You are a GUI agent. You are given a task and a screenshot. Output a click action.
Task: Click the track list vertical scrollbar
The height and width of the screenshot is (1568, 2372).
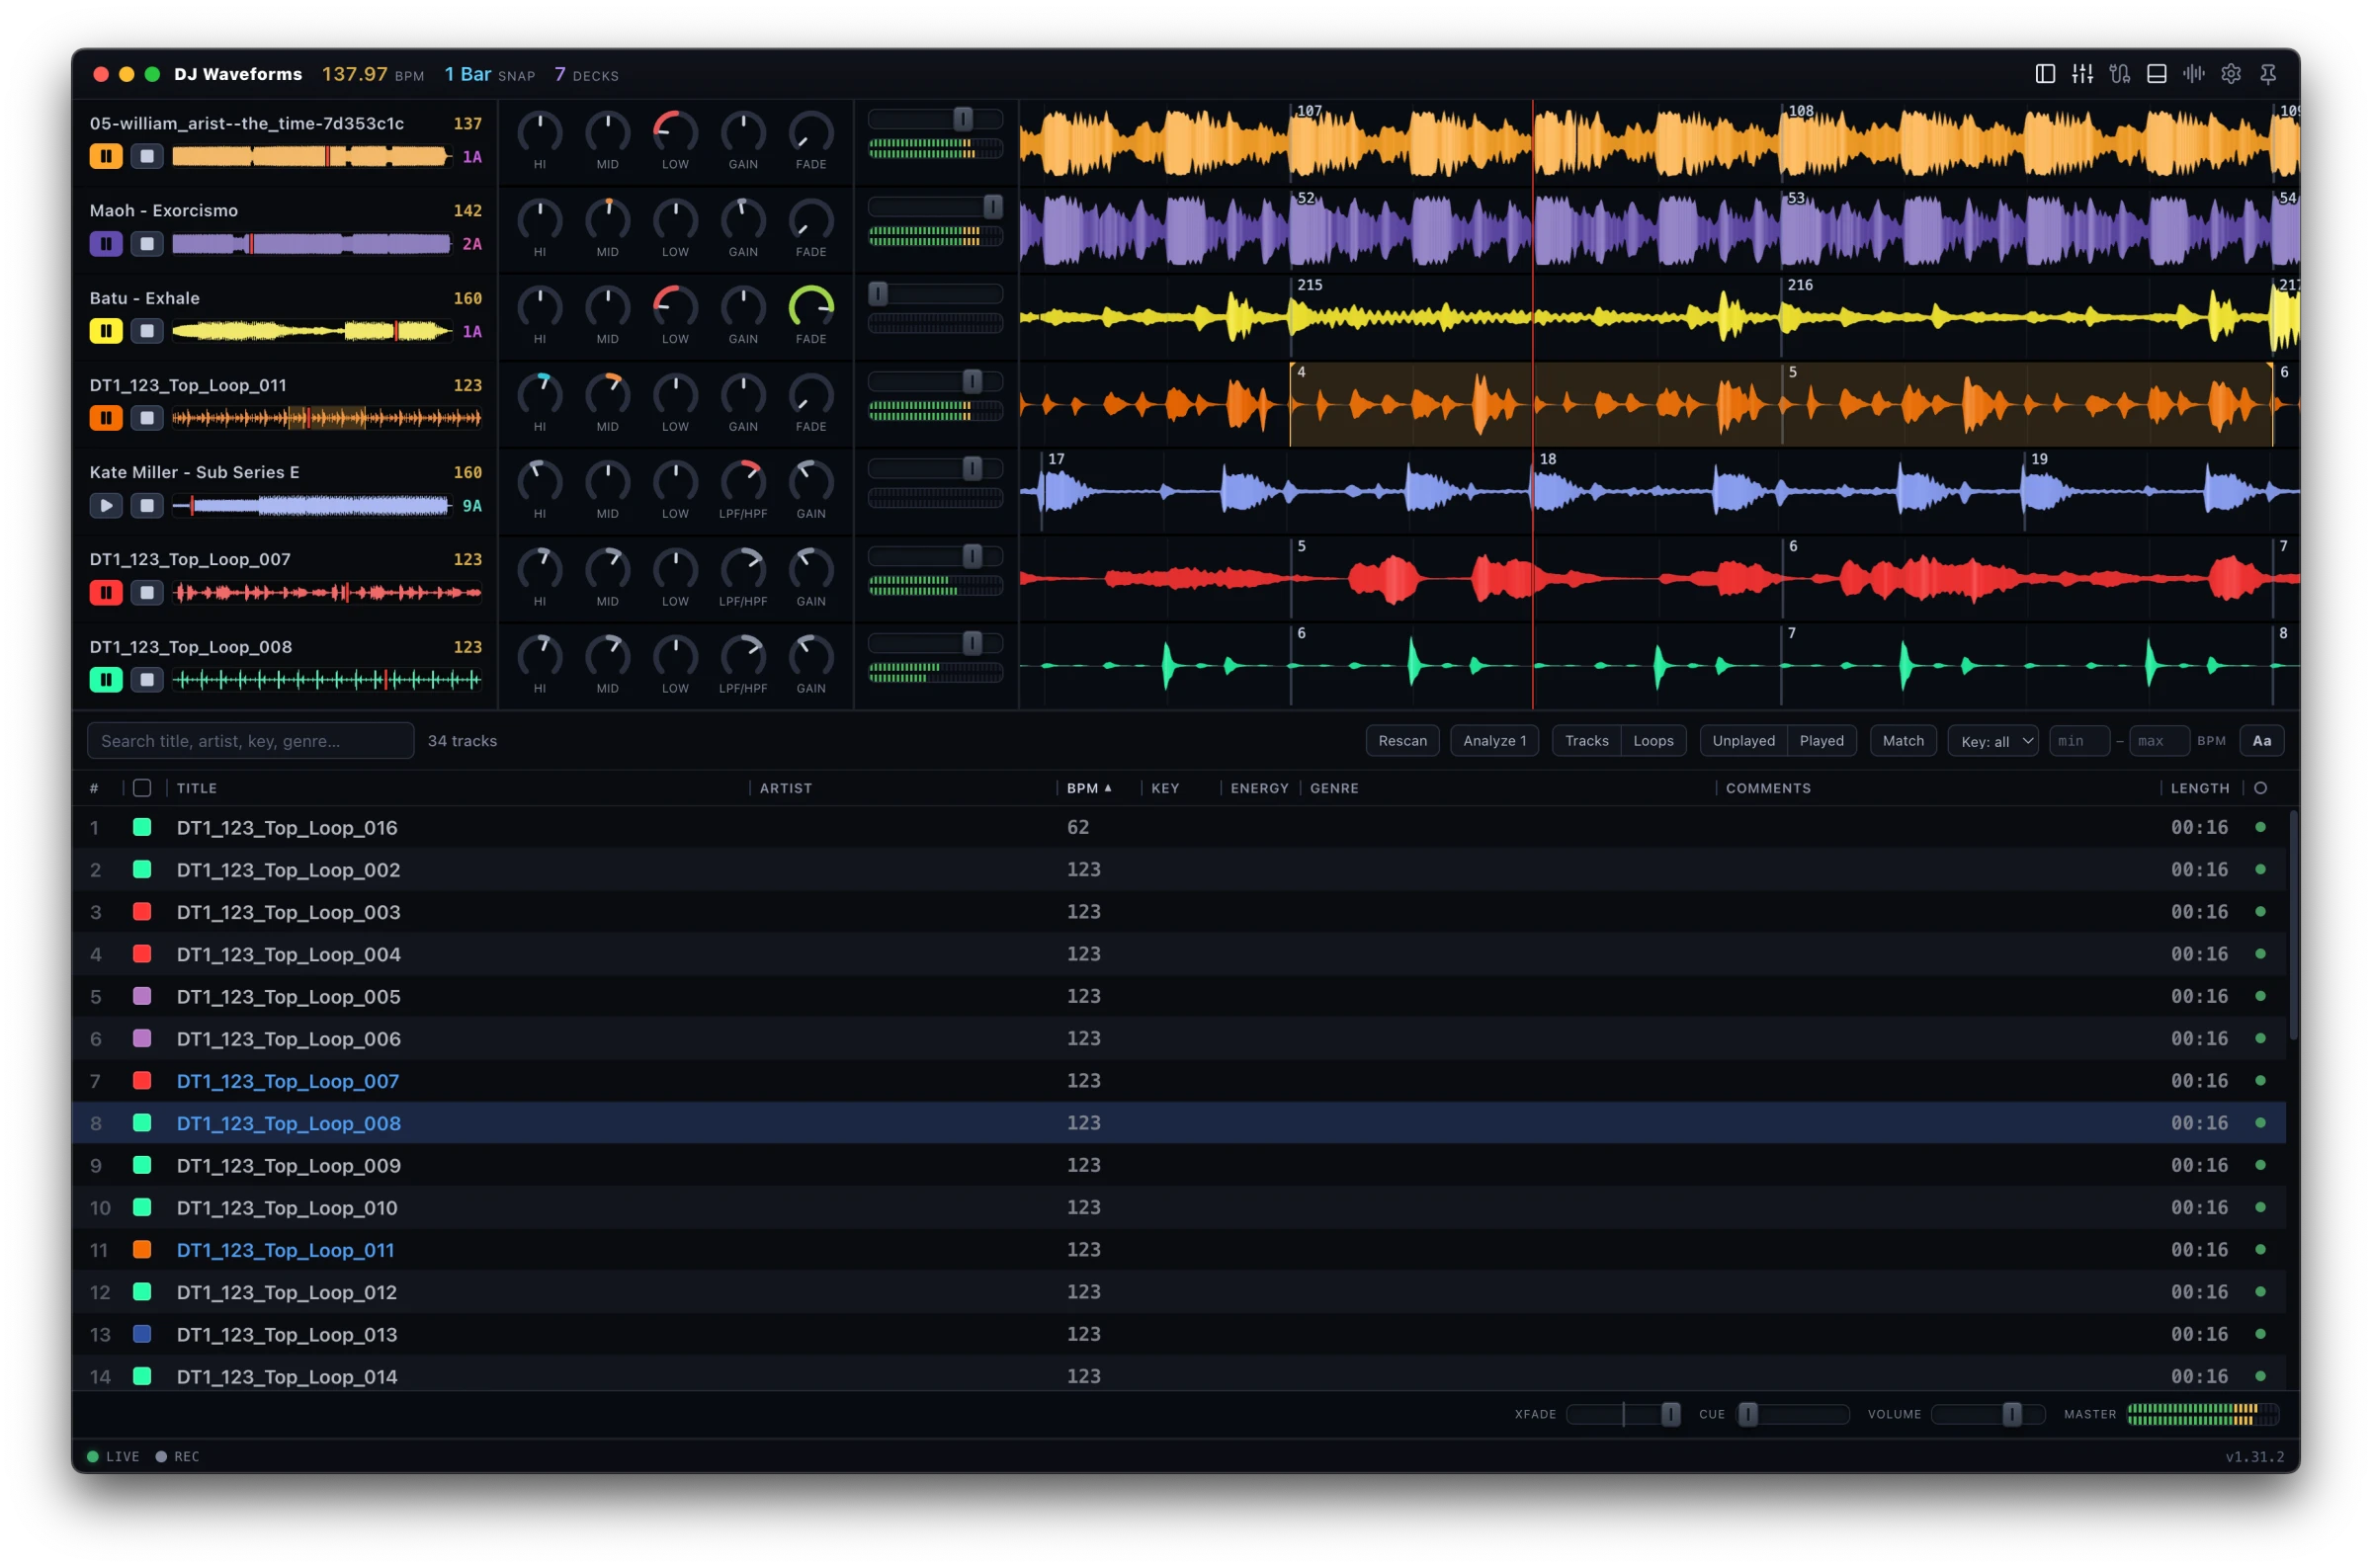tap(2292, 925)
